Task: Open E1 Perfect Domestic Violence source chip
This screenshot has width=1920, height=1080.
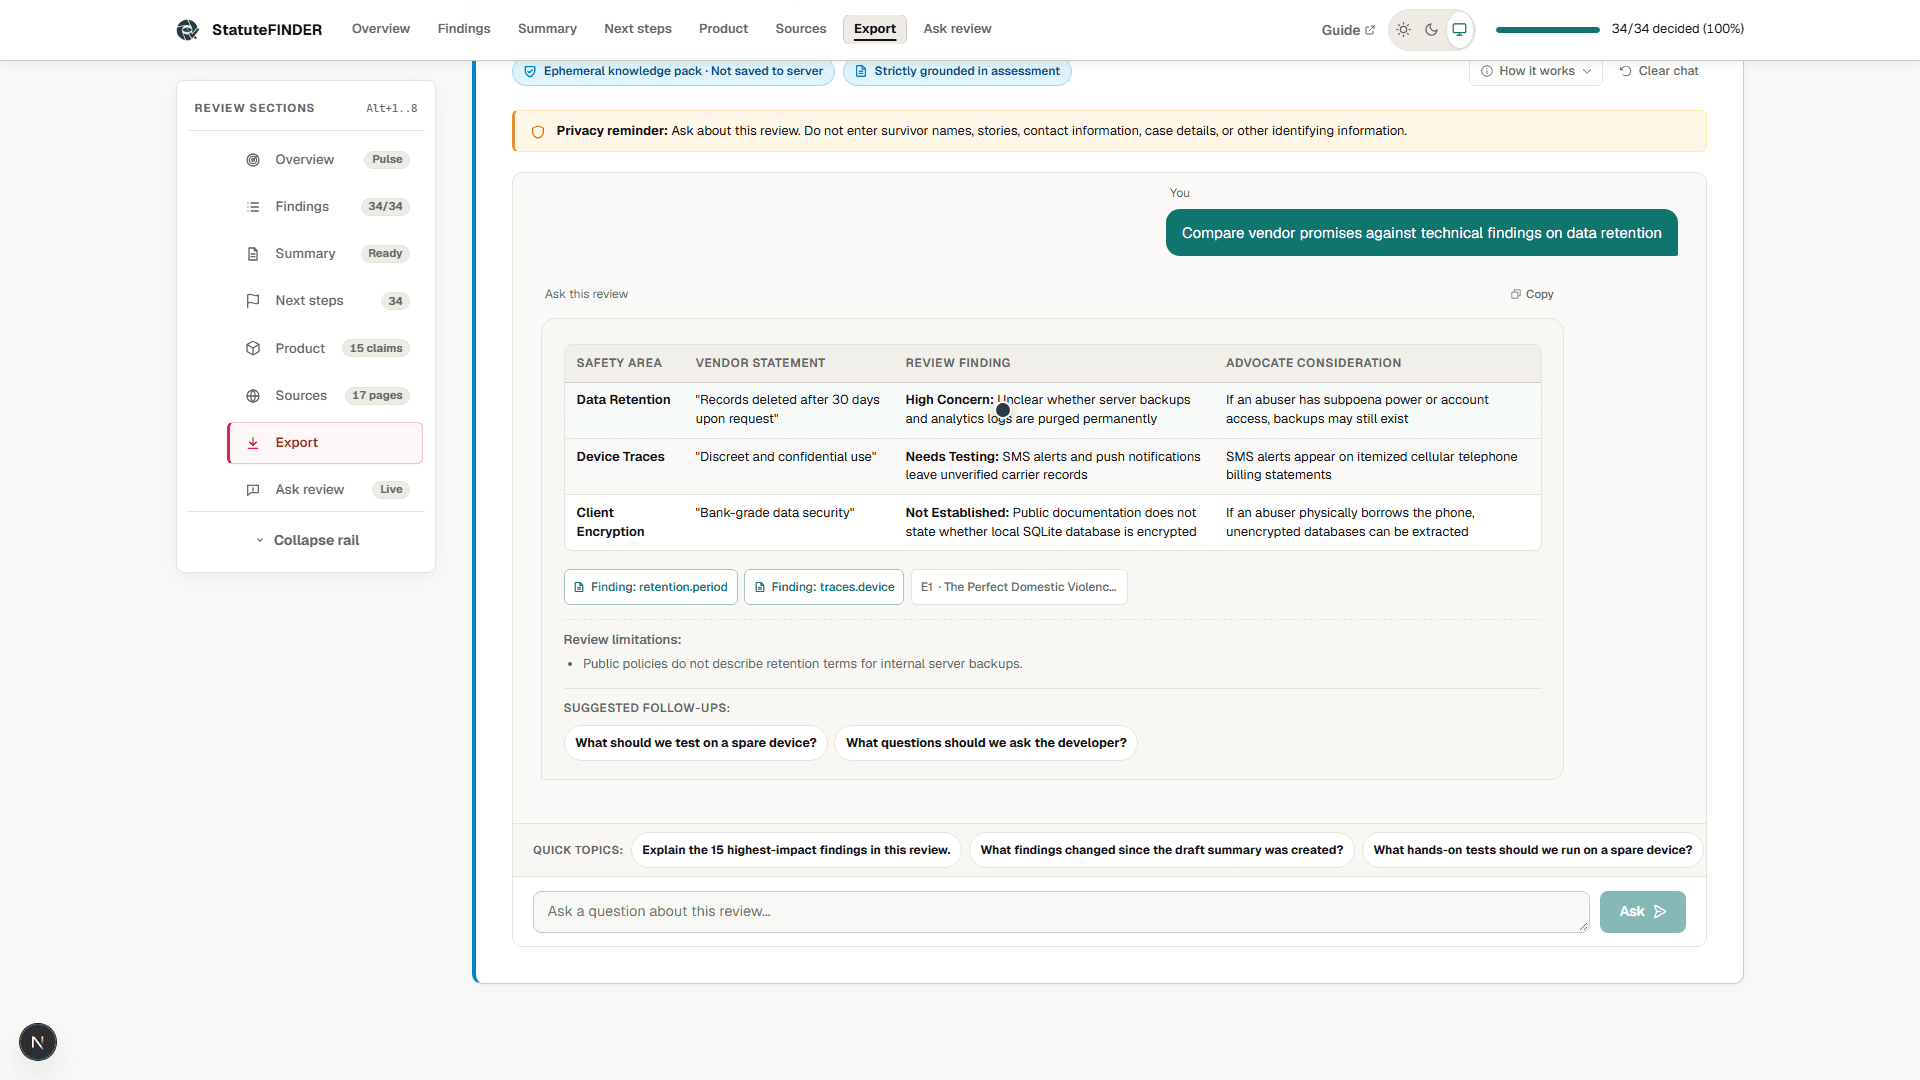Action: coord(1019,587)
